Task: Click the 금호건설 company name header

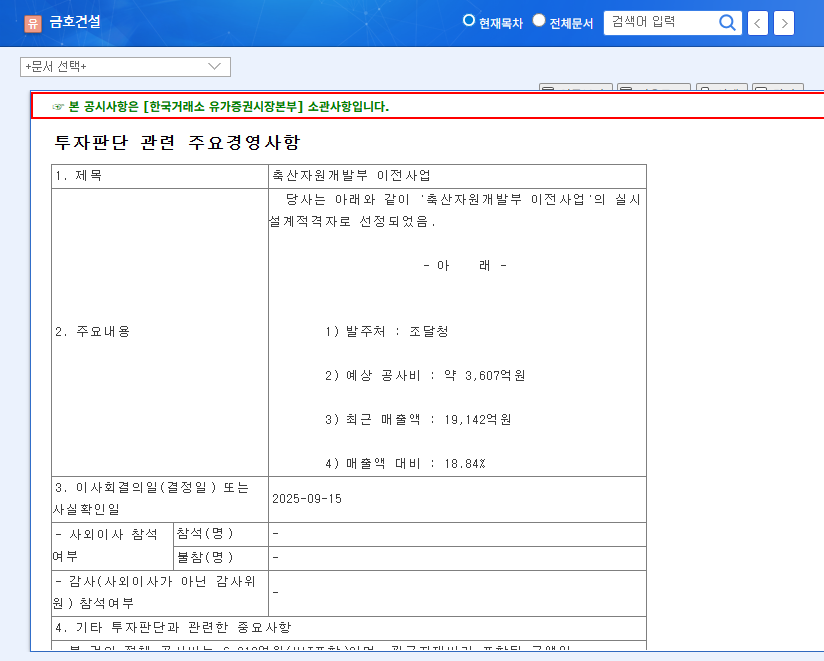Action: point(75,22)
